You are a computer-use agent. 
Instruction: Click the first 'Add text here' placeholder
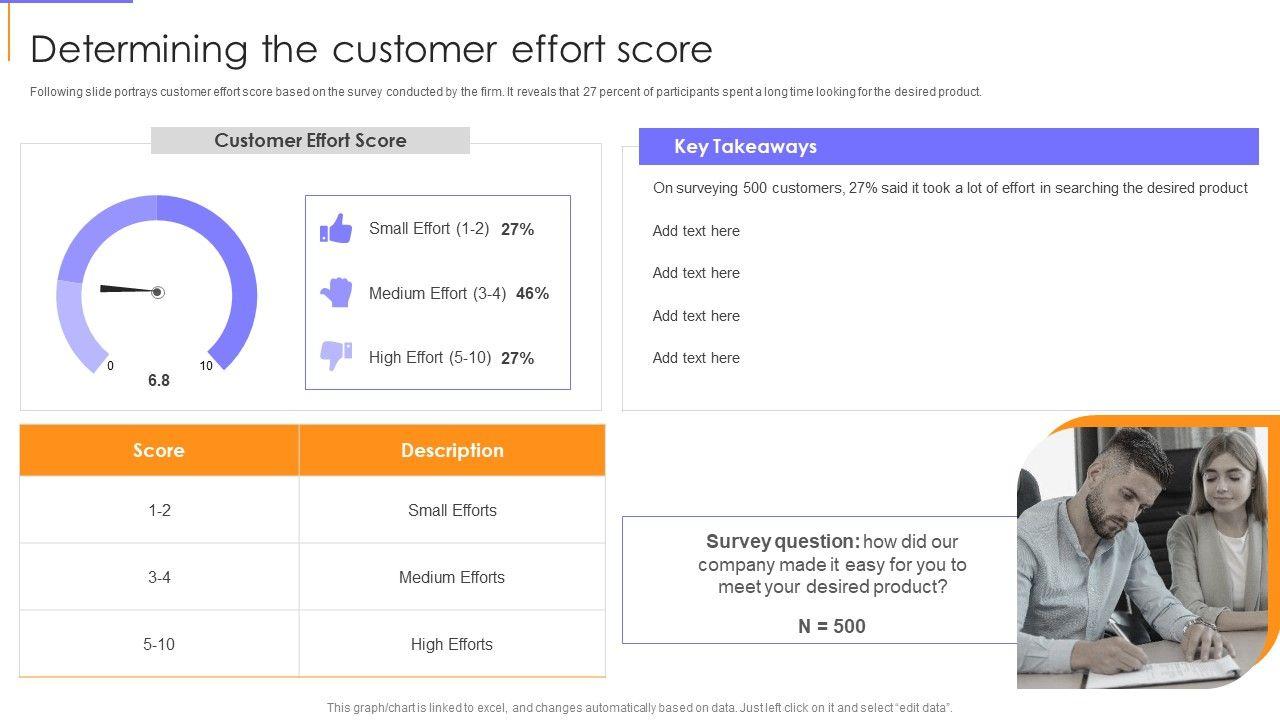[x=696, y=231]
